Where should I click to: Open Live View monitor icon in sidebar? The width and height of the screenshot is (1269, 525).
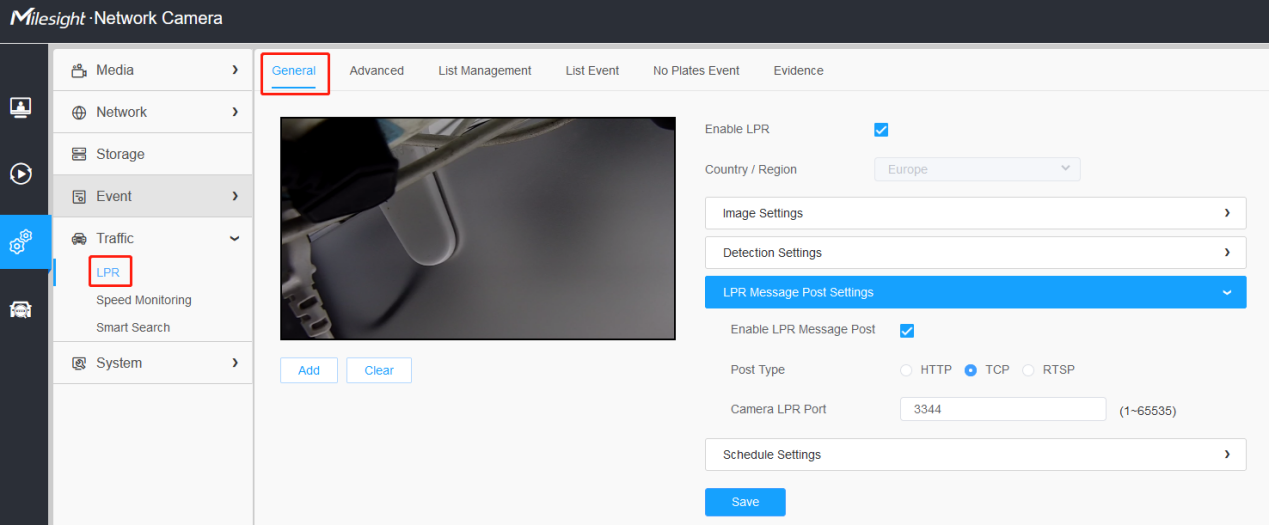(x=20, y=107)
